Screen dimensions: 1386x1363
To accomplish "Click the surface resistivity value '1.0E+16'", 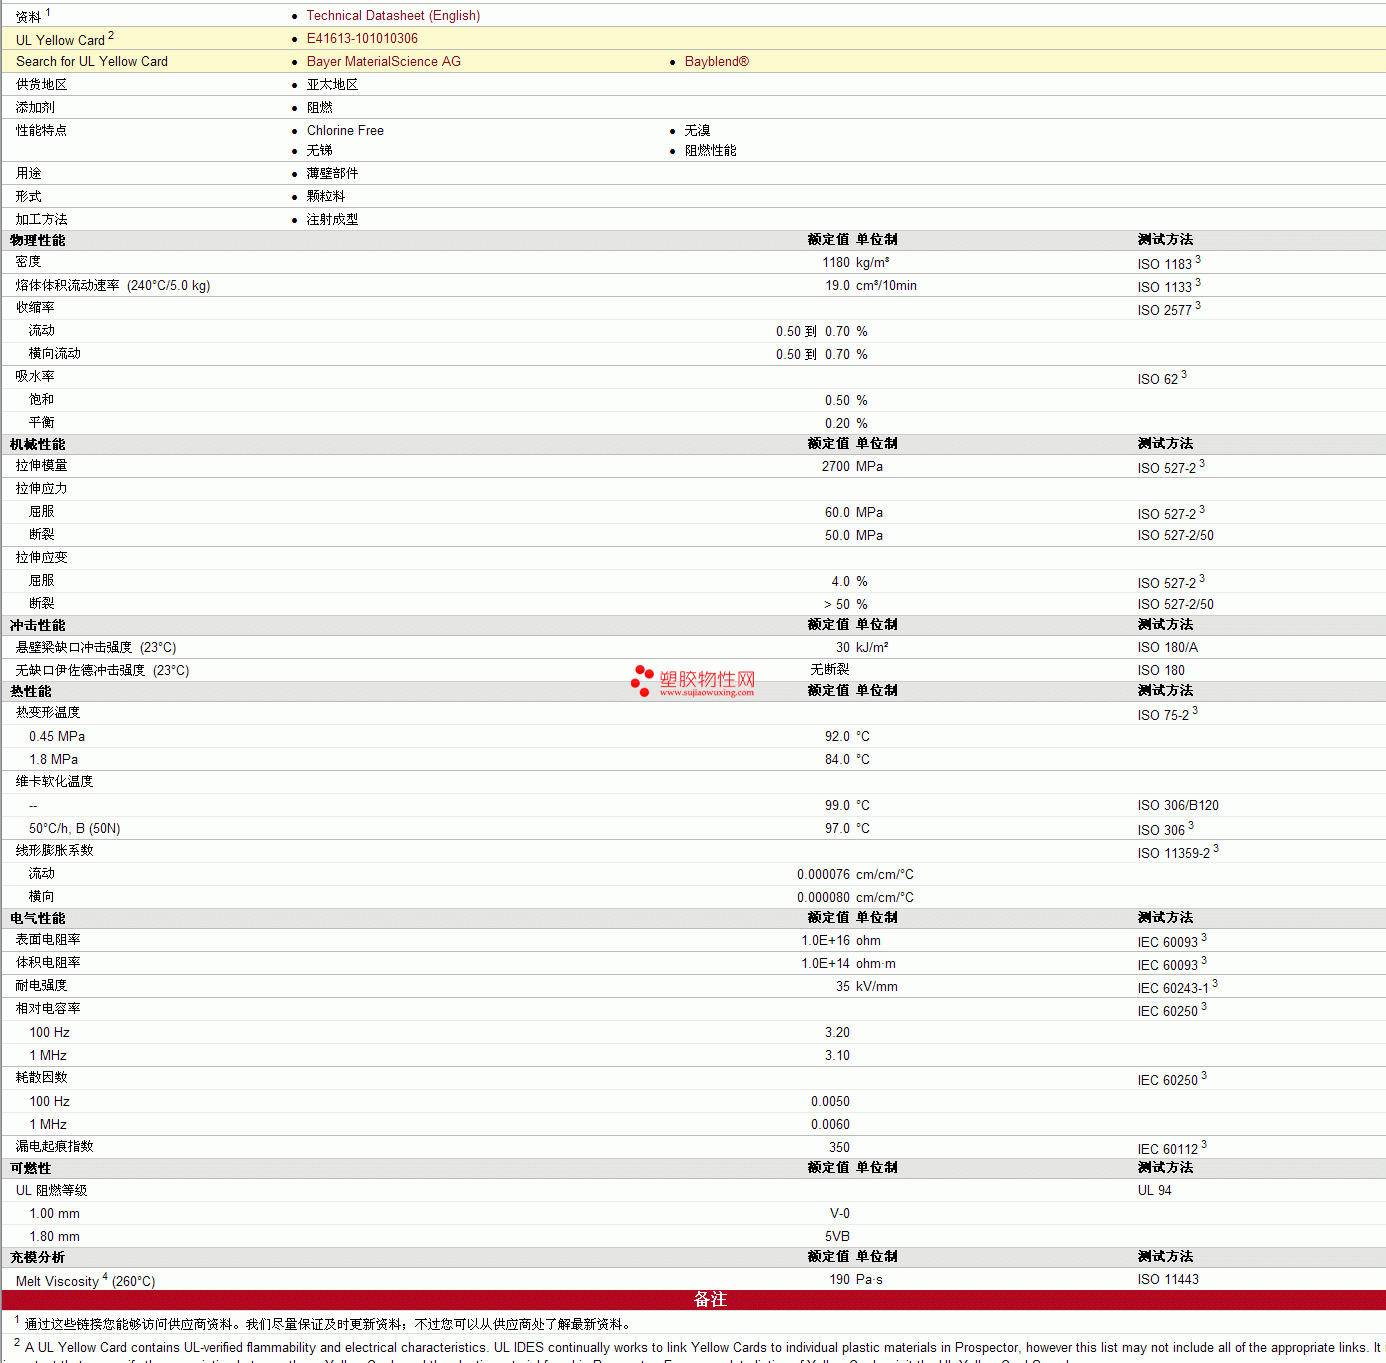I will 826,941.
